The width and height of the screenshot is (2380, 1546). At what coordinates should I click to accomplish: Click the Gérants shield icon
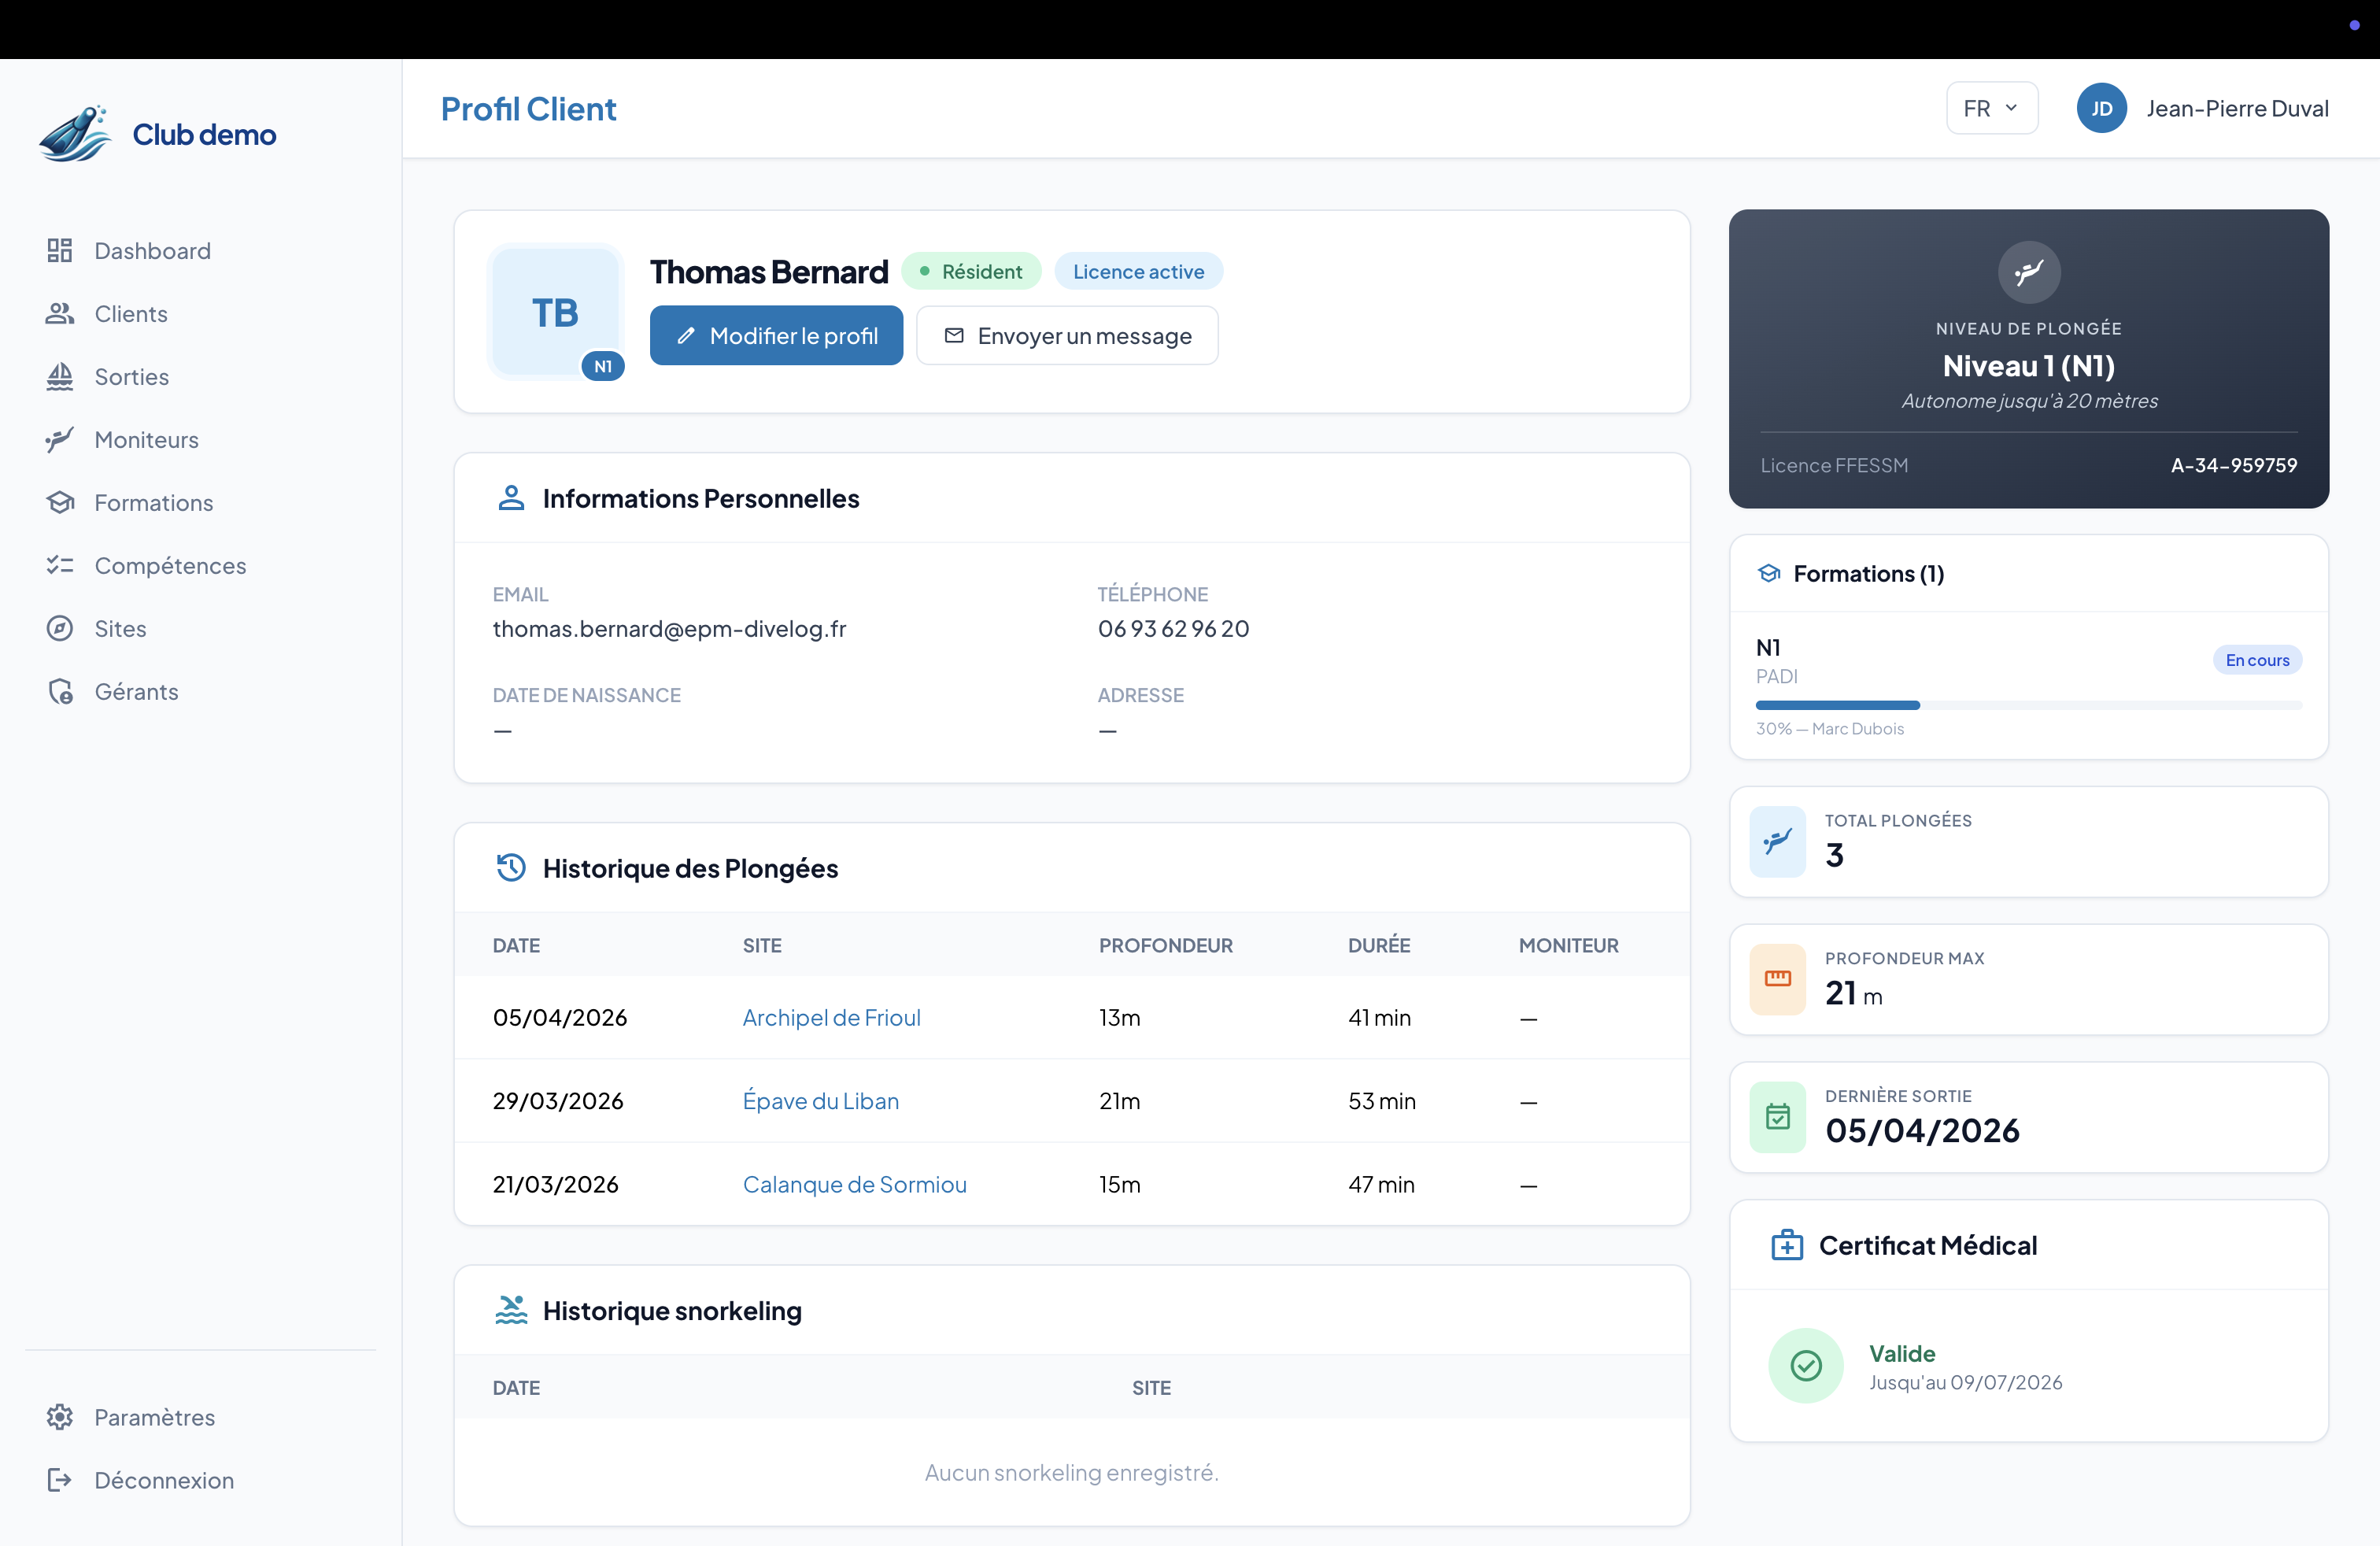pyautogui.click(x=59, y=691)
